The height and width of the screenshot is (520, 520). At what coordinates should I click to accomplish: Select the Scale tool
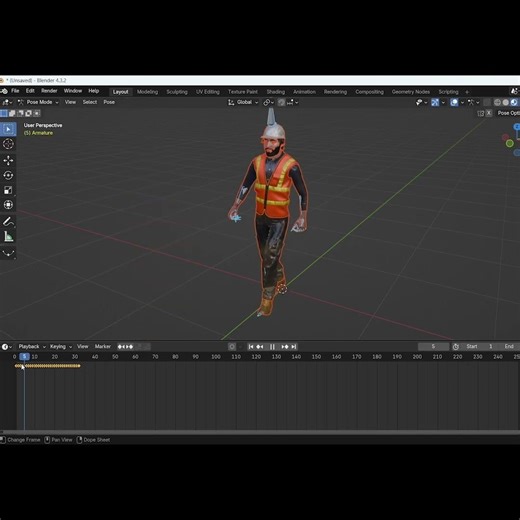[x=8, y=190]
